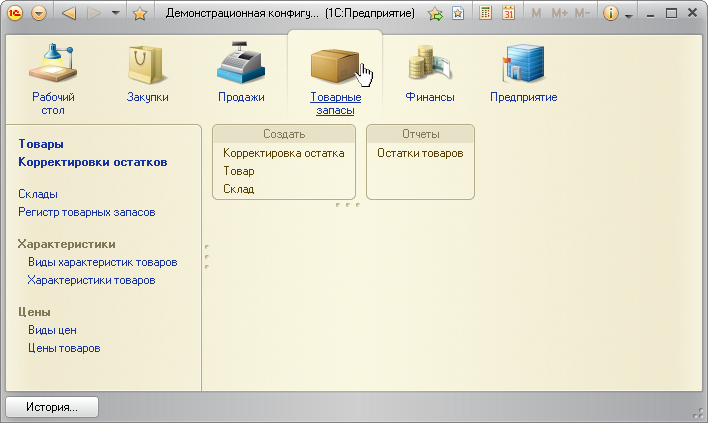The width and height of the screenshot is (708, 423).
Task: Click the page-with-star link icon
Action: point(458,13)
